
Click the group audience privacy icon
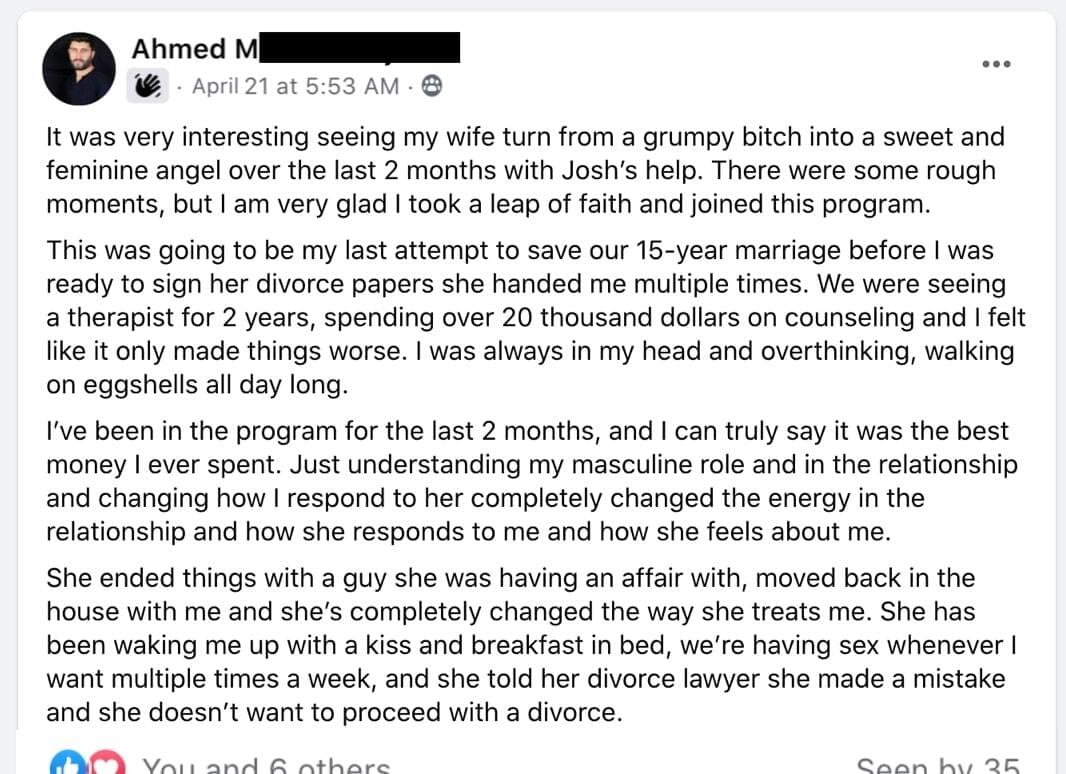tap(431, 87)
